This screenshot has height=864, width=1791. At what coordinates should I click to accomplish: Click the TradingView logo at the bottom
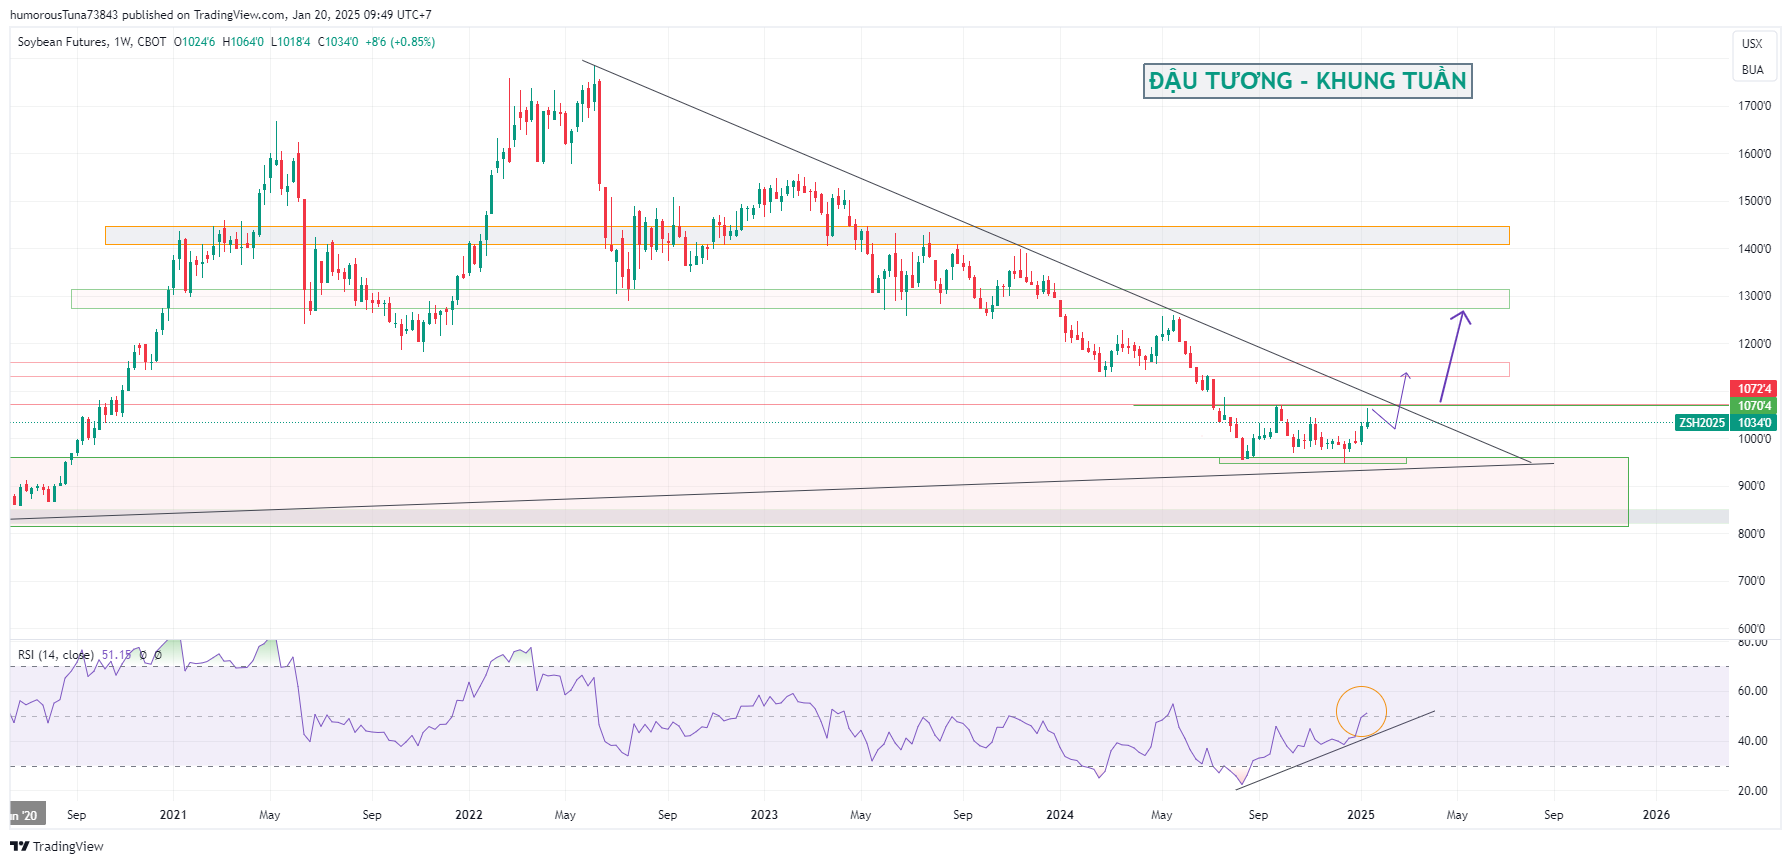pos(57,846)
